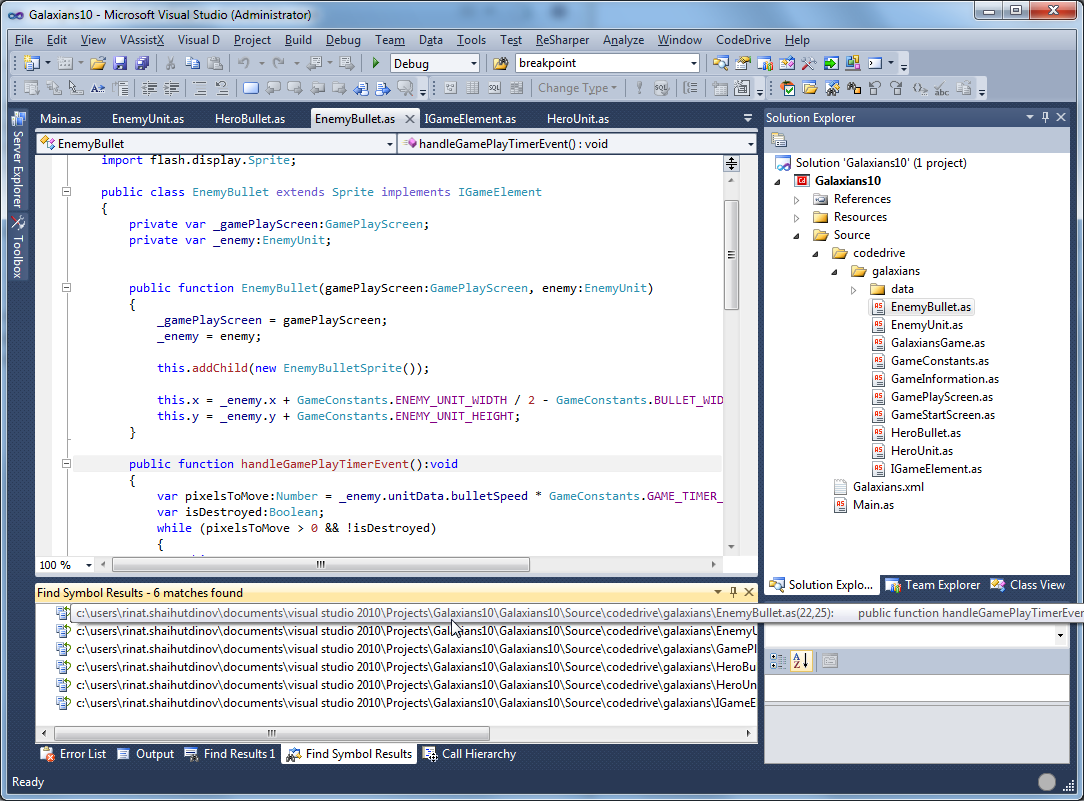Open the breakpoint find combo box dropdown
Screen dimensions: 1084x801
point(693,64)
